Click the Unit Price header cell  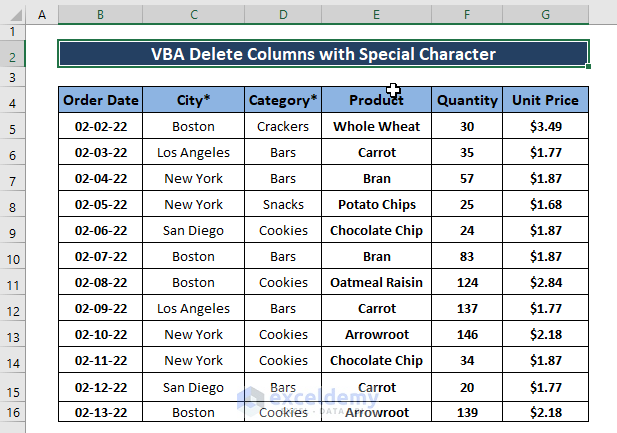(545, 100)
